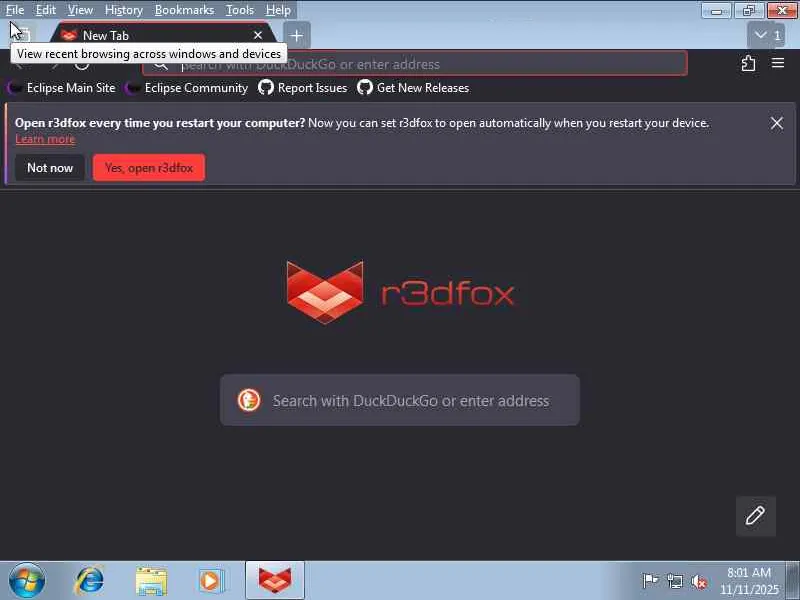
Task: Select the New Tab tab
Action: [163, 35]
